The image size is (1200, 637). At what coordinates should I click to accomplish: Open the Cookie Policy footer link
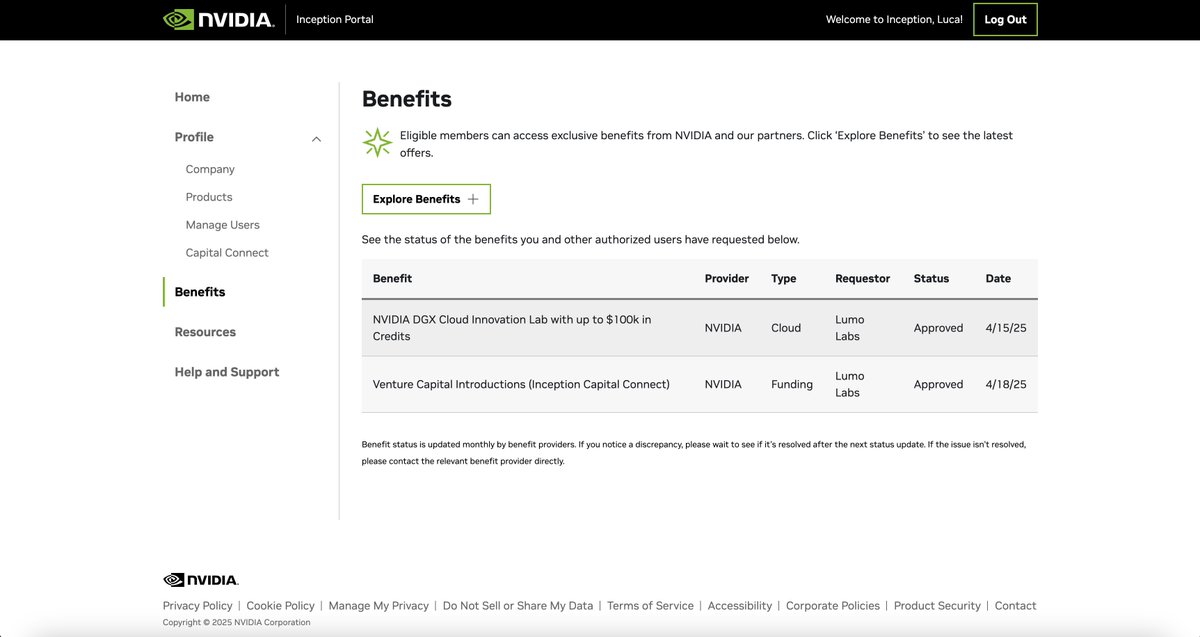coord(281,606)
